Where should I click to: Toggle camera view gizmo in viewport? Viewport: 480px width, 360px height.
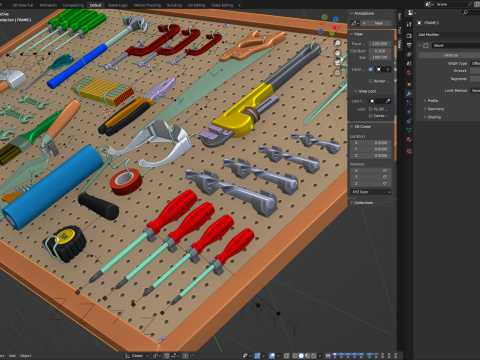(x=337, y=62)
